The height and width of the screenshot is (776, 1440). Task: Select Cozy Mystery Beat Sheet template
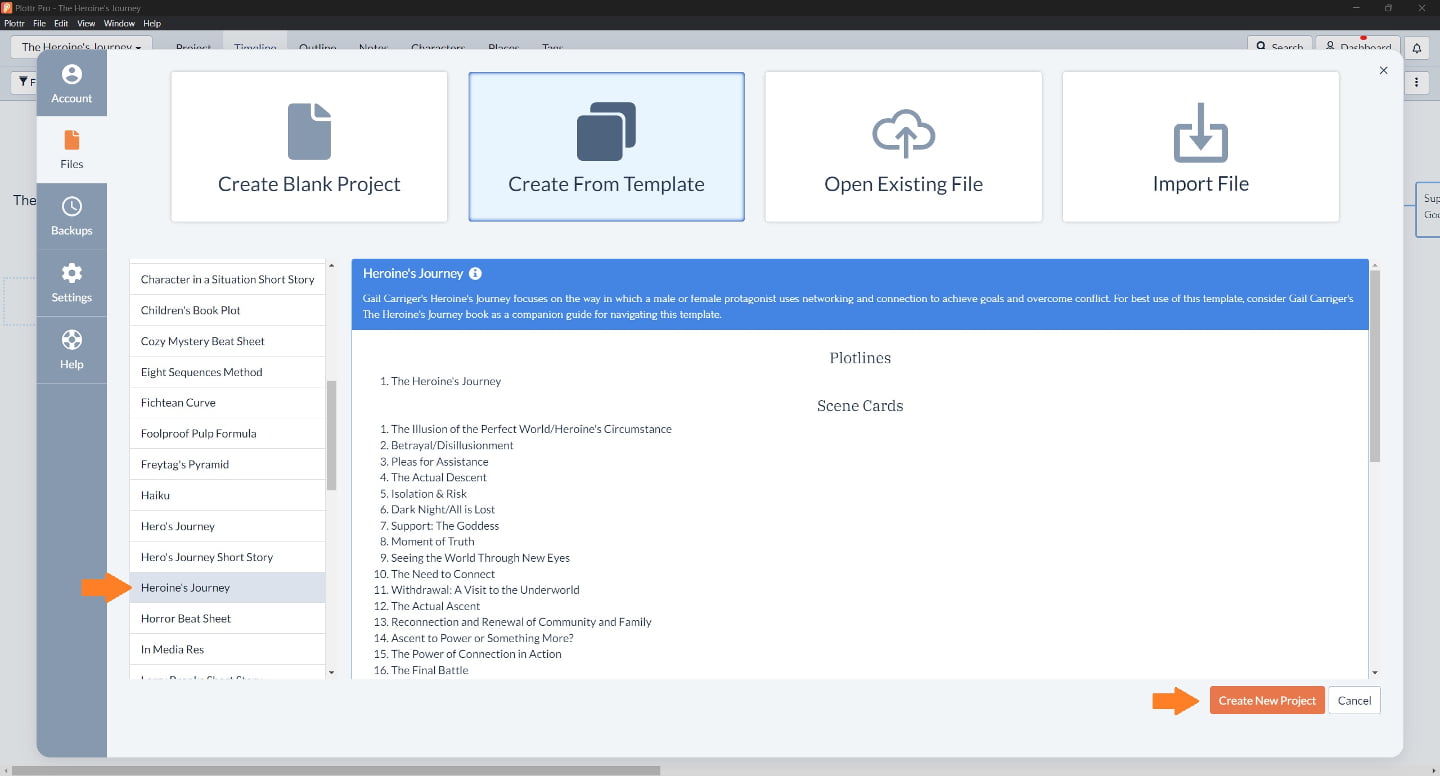(x=228, y=341)
